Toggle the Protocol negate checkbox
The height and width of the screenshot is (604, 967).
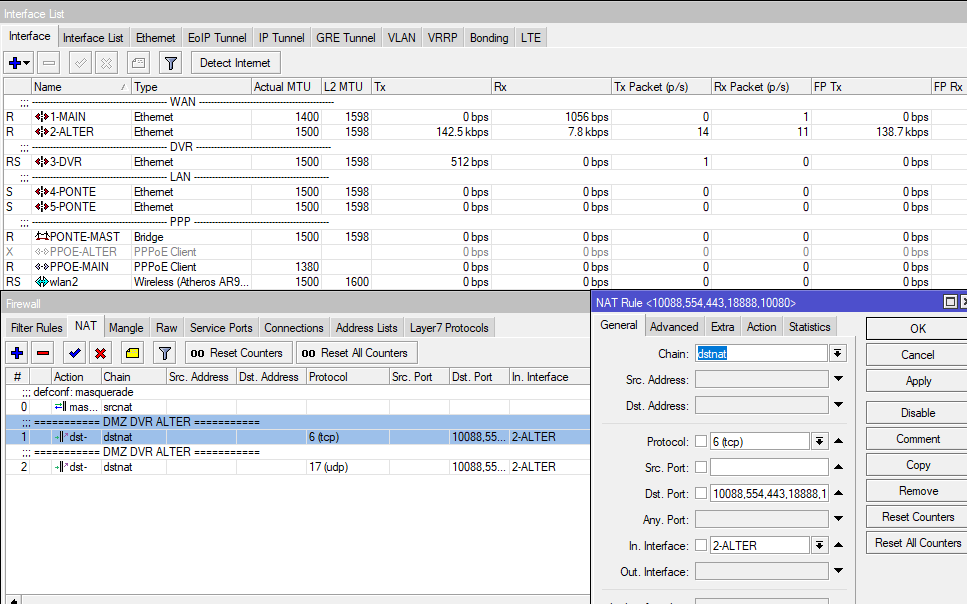click(x=701, y=441)
